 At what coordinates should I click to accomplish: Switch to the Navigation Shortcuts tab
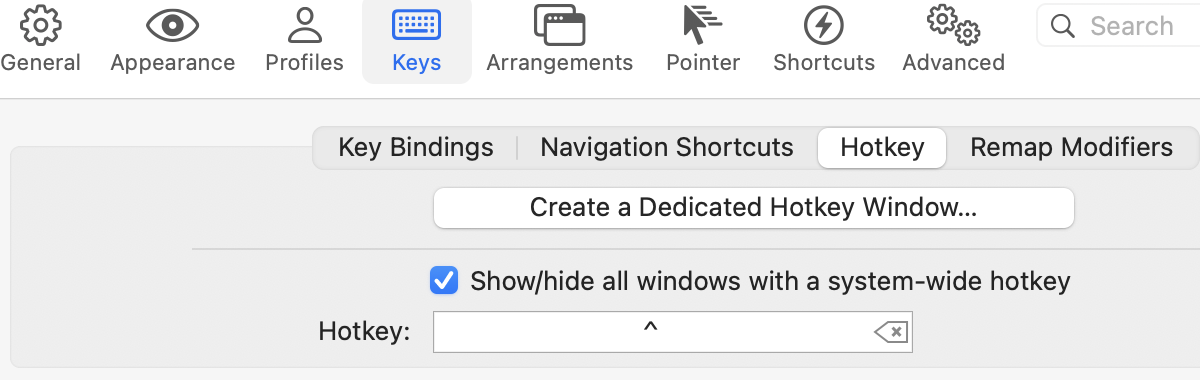(667, 148)
